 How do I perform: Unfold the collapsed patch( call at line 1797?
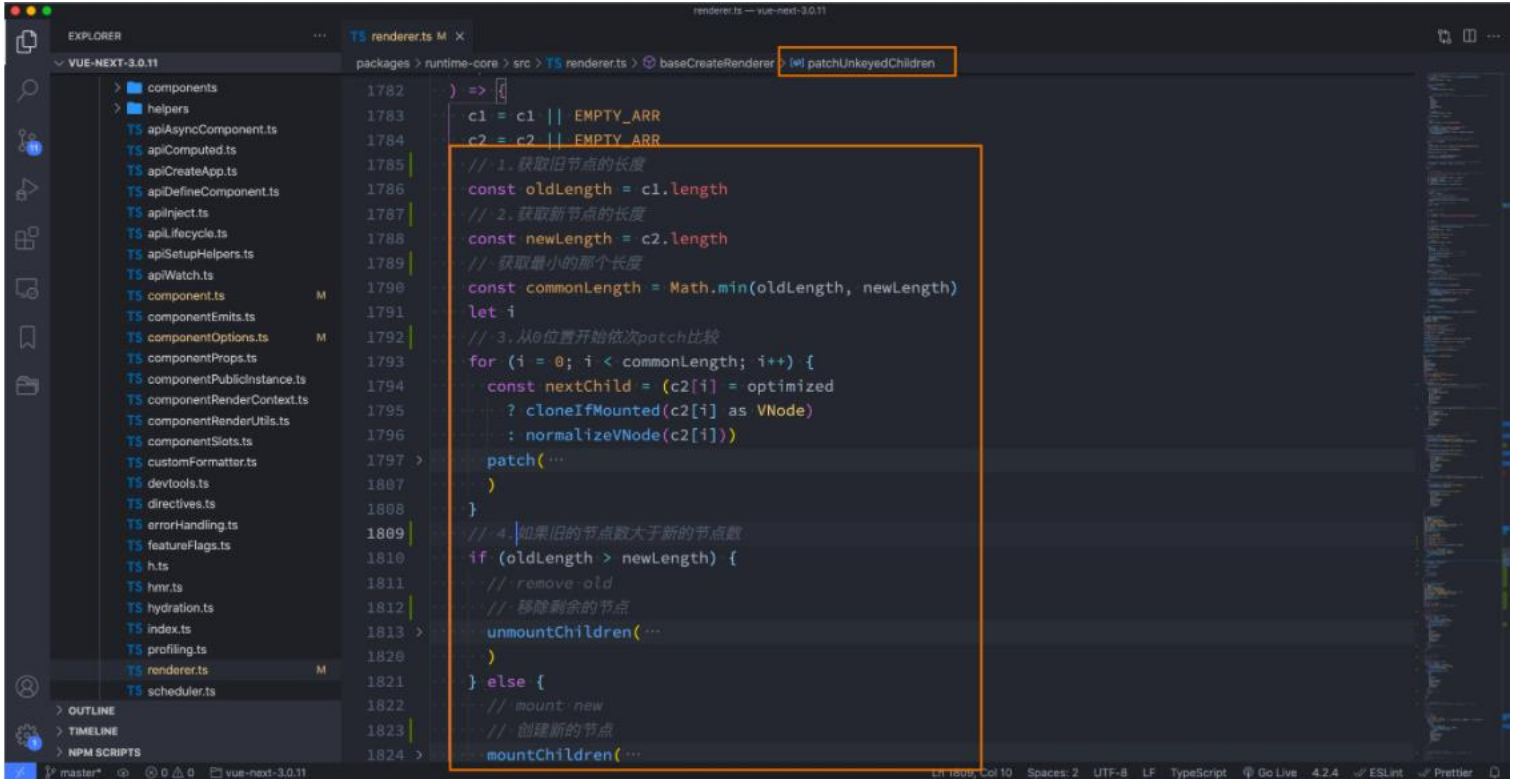click(419, 460)
